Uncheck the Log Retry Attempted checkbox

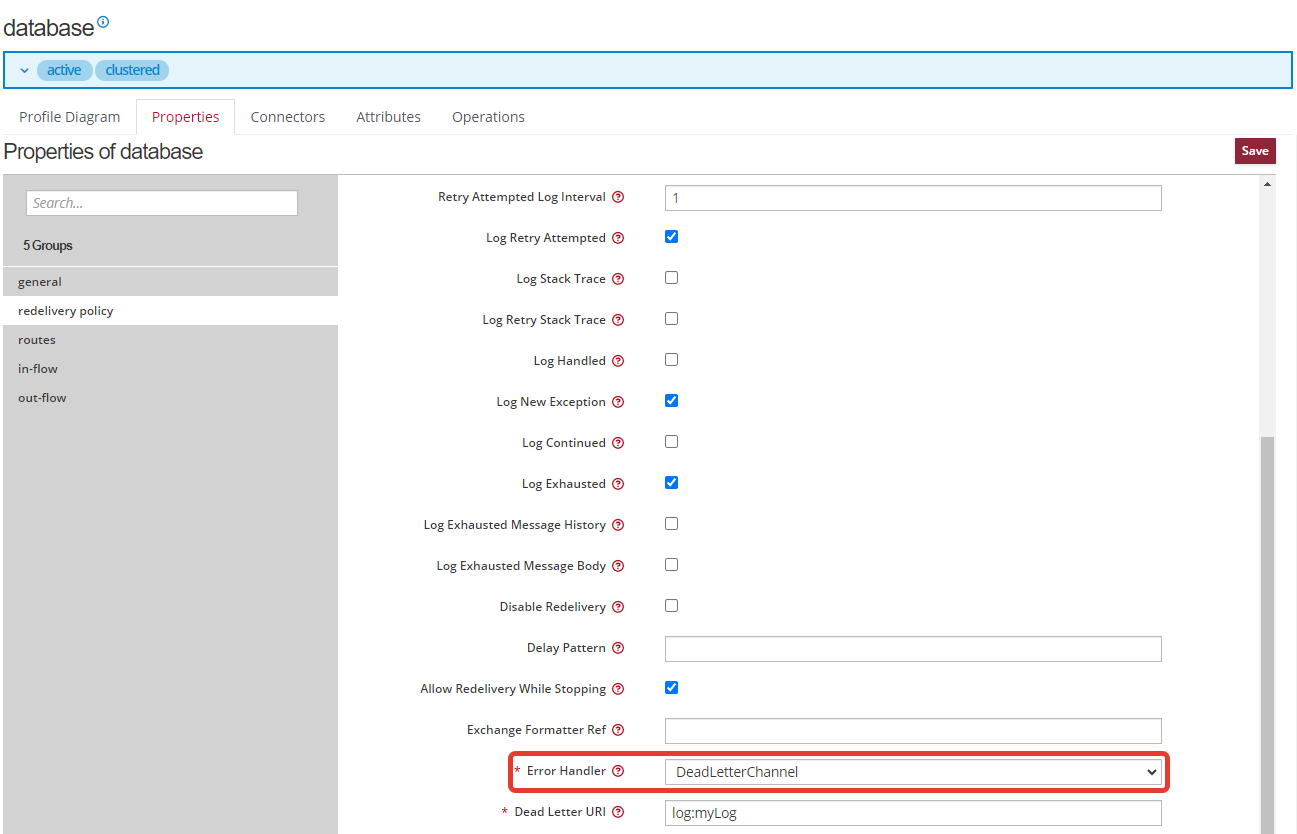coord(672,237)
